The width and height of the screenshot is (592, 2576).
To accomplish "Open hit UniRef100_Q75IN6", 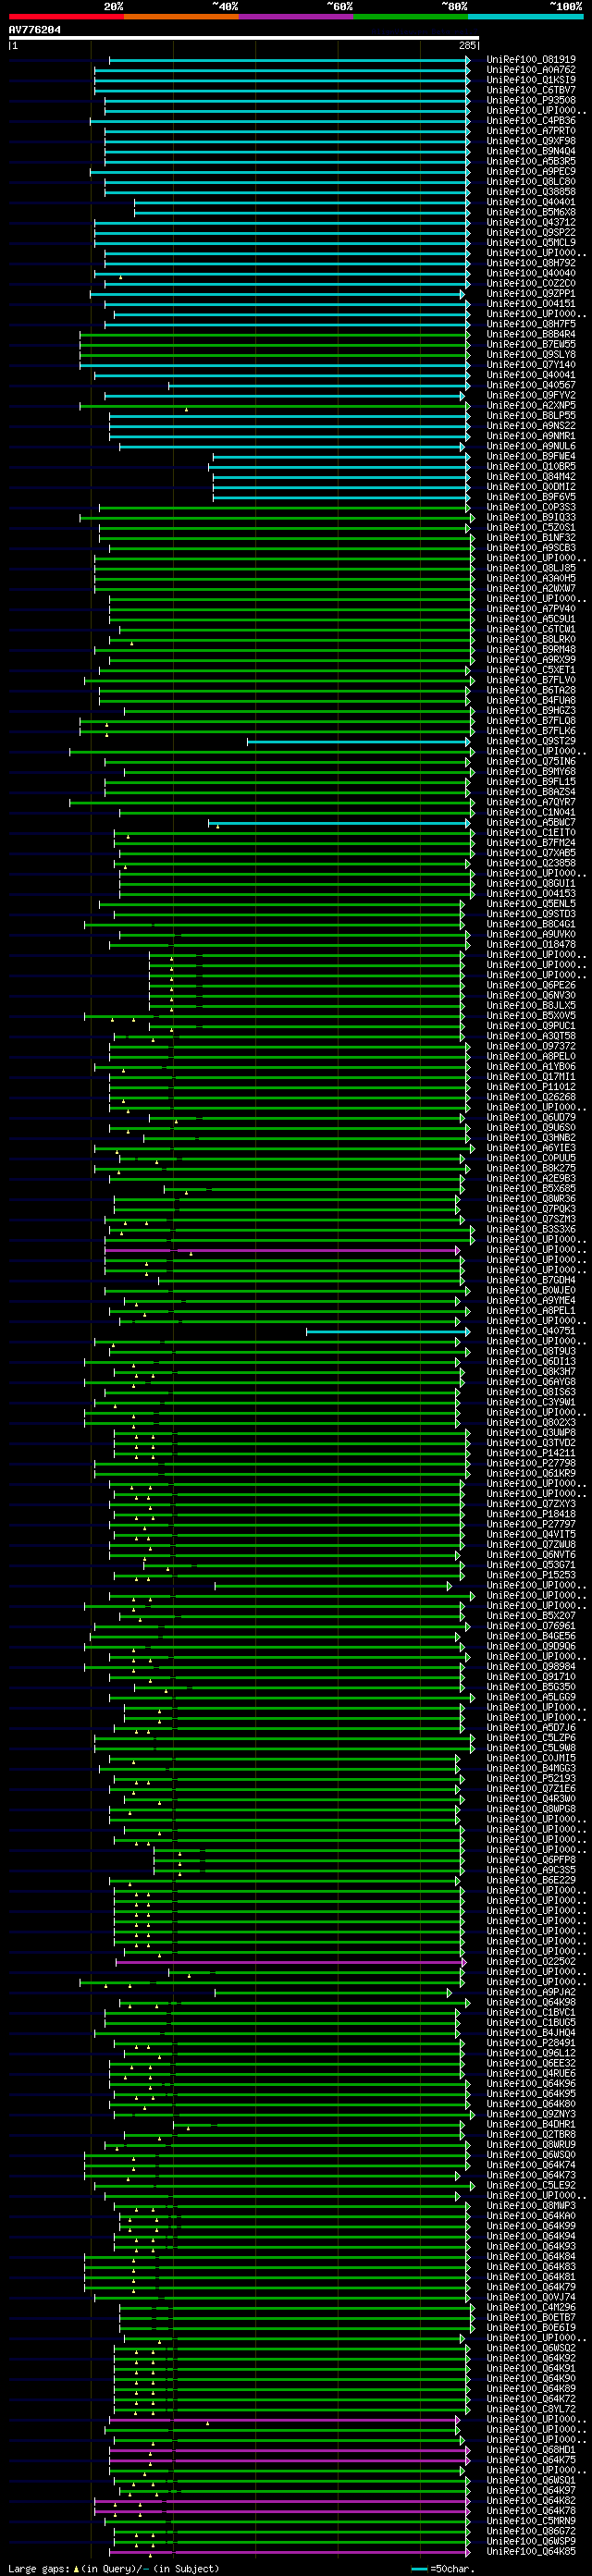I will [531, 762].
